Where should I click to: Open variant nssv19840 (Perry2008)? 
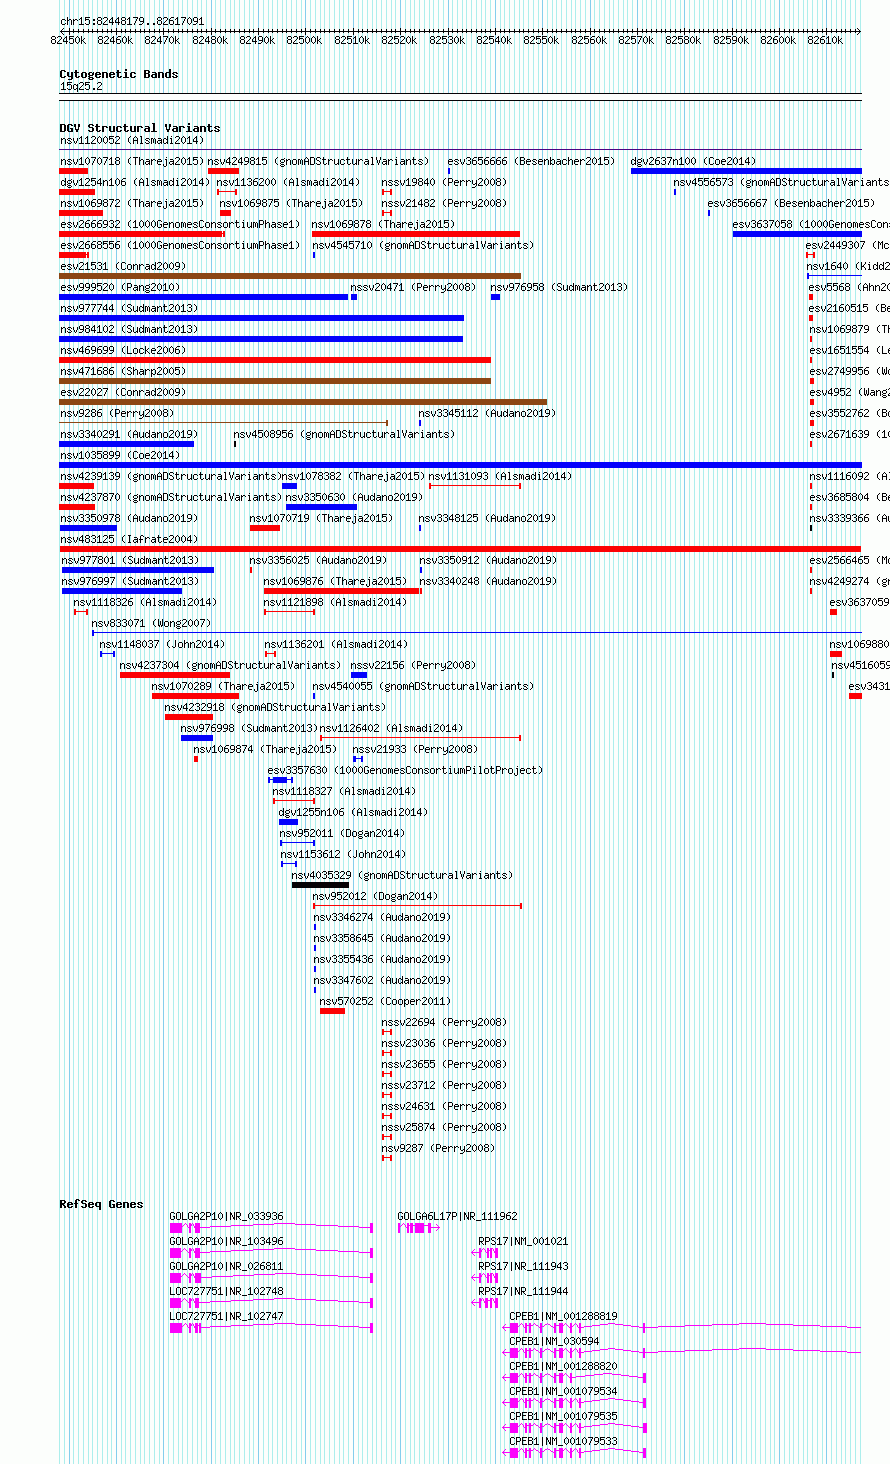click(x=444, y=182)
